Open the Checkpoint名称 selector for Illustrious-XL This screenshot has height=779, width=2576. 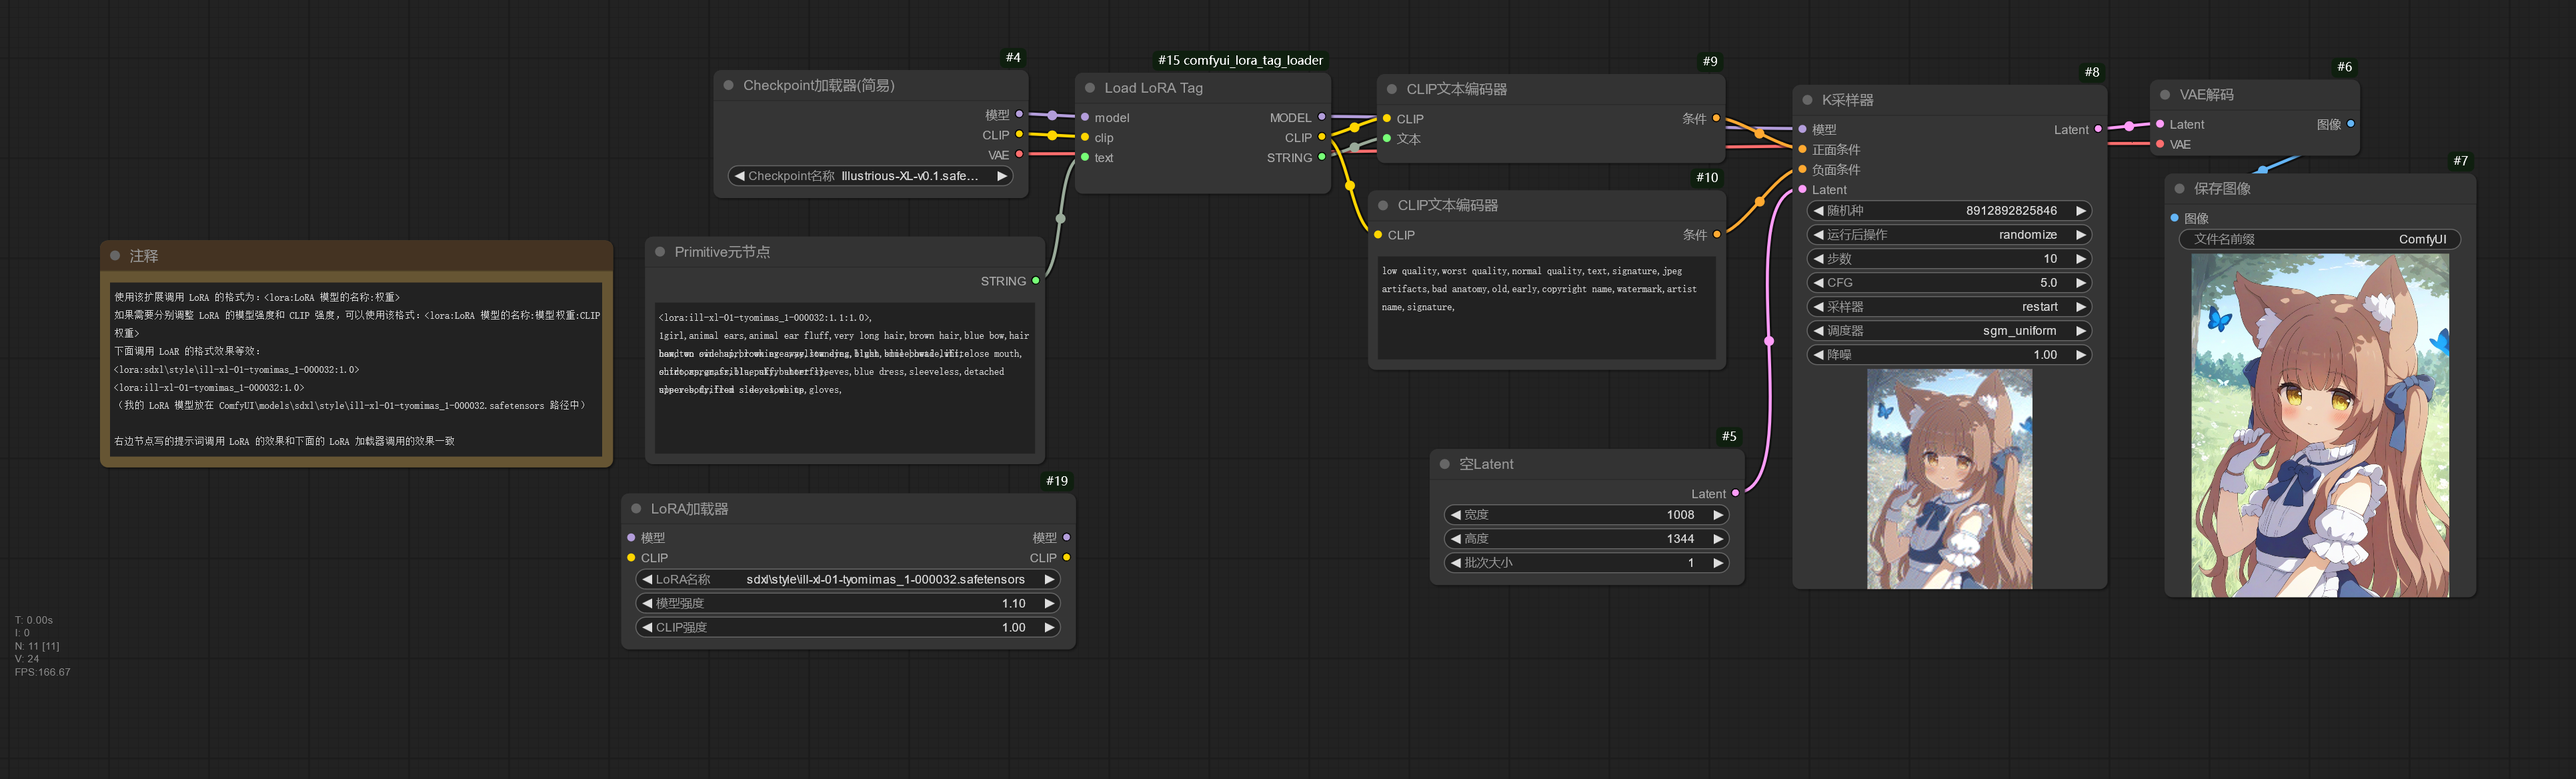pyautogui.click(x=870, y=175)
